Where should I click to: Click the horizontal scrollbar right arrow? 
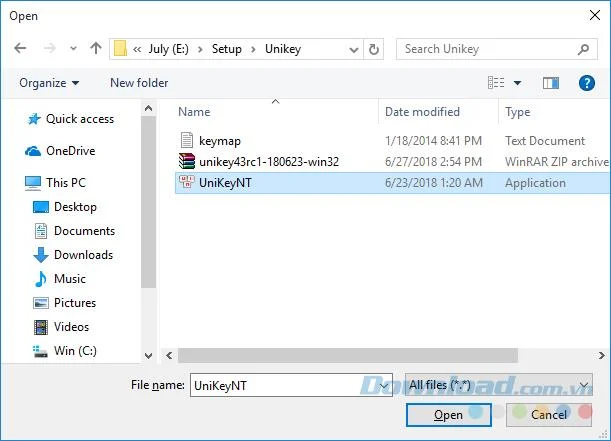coord(602,355)
